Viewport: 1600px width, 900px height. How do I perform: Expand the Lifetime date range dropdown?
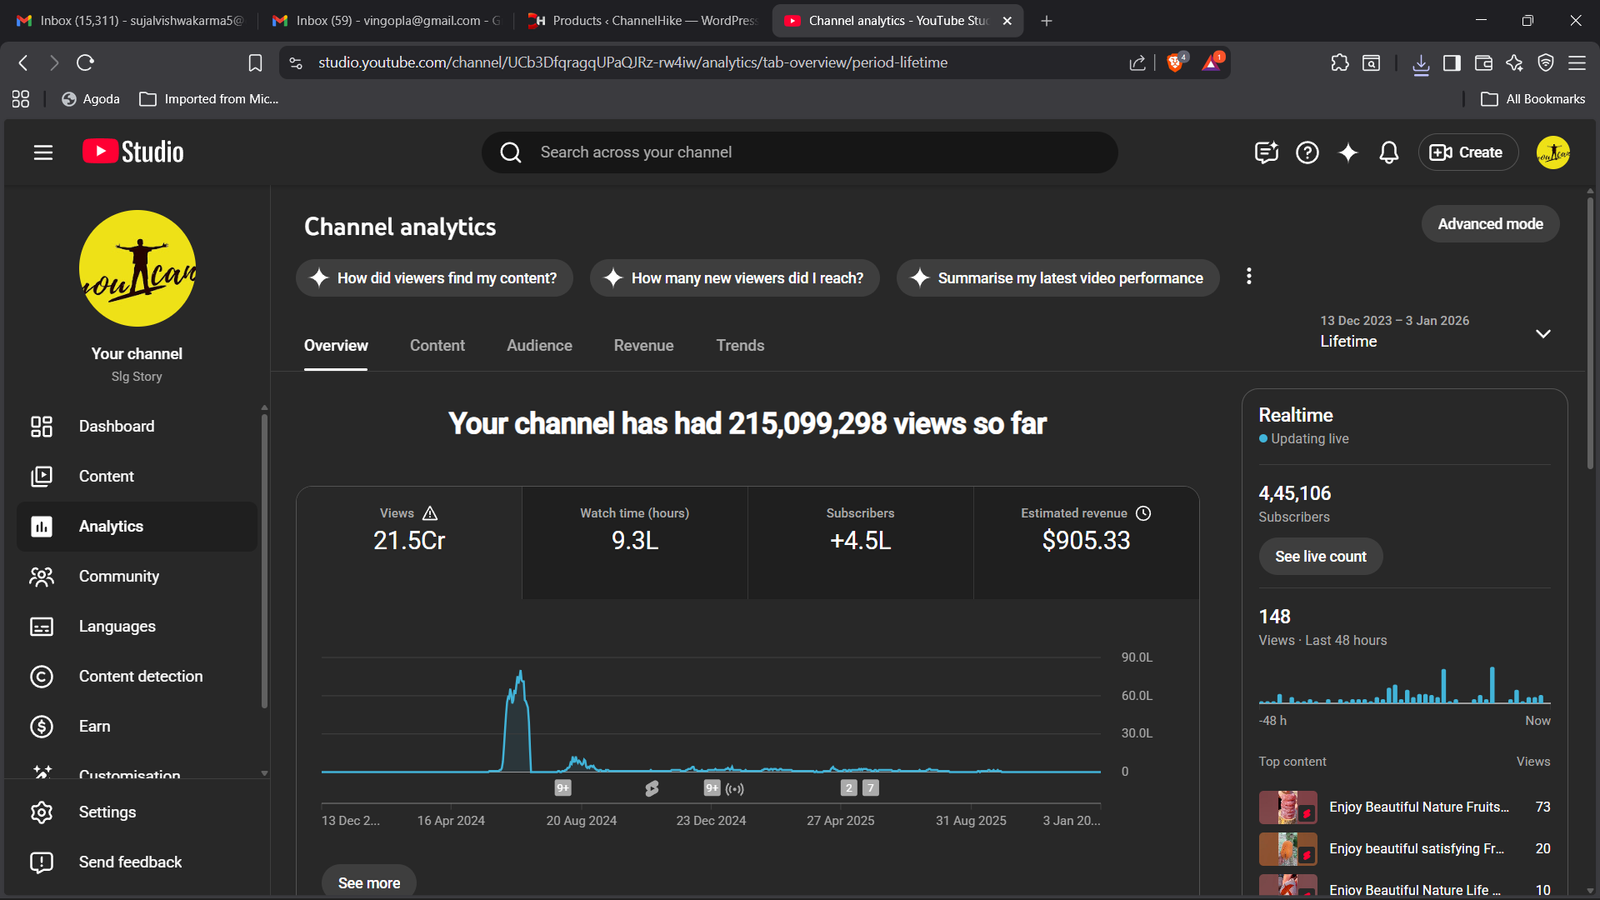[x=1543, y=333]
